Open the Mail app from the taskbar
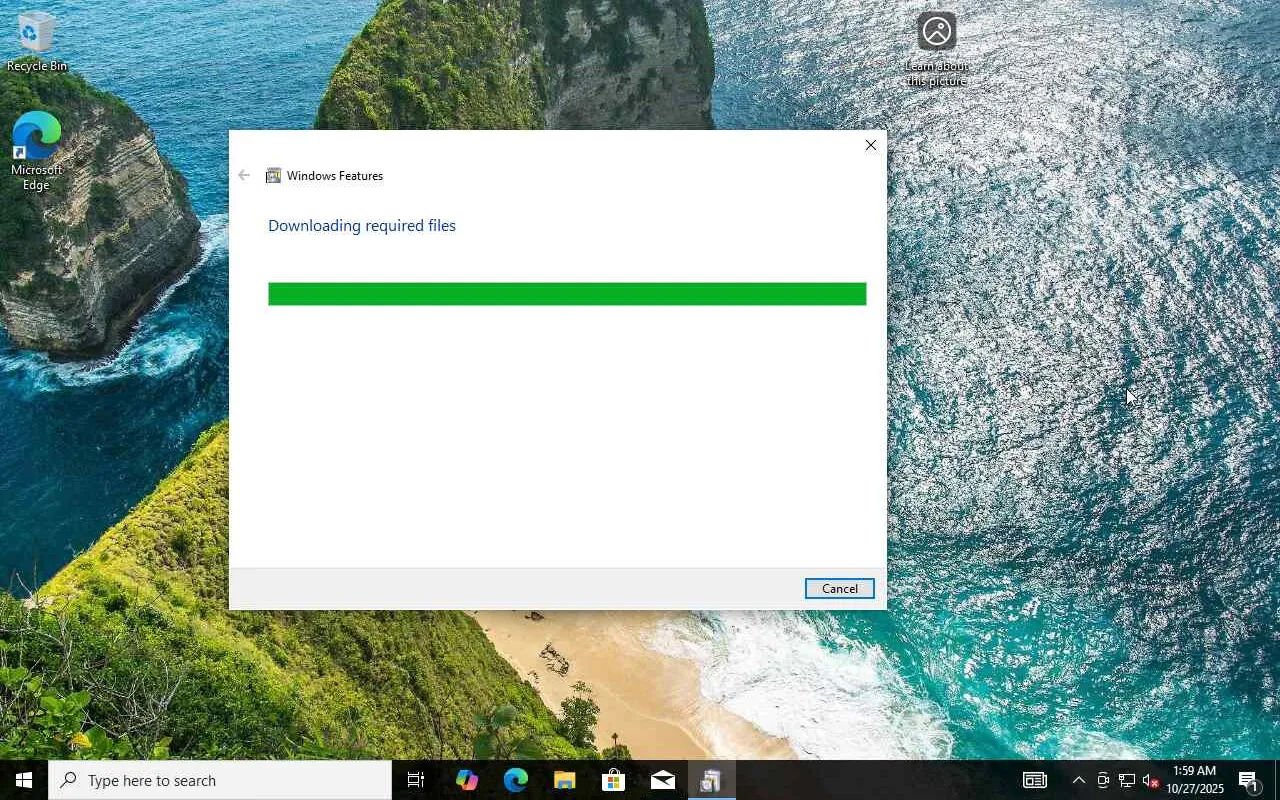Screen dimensions: 1280x800 point(662,780)
